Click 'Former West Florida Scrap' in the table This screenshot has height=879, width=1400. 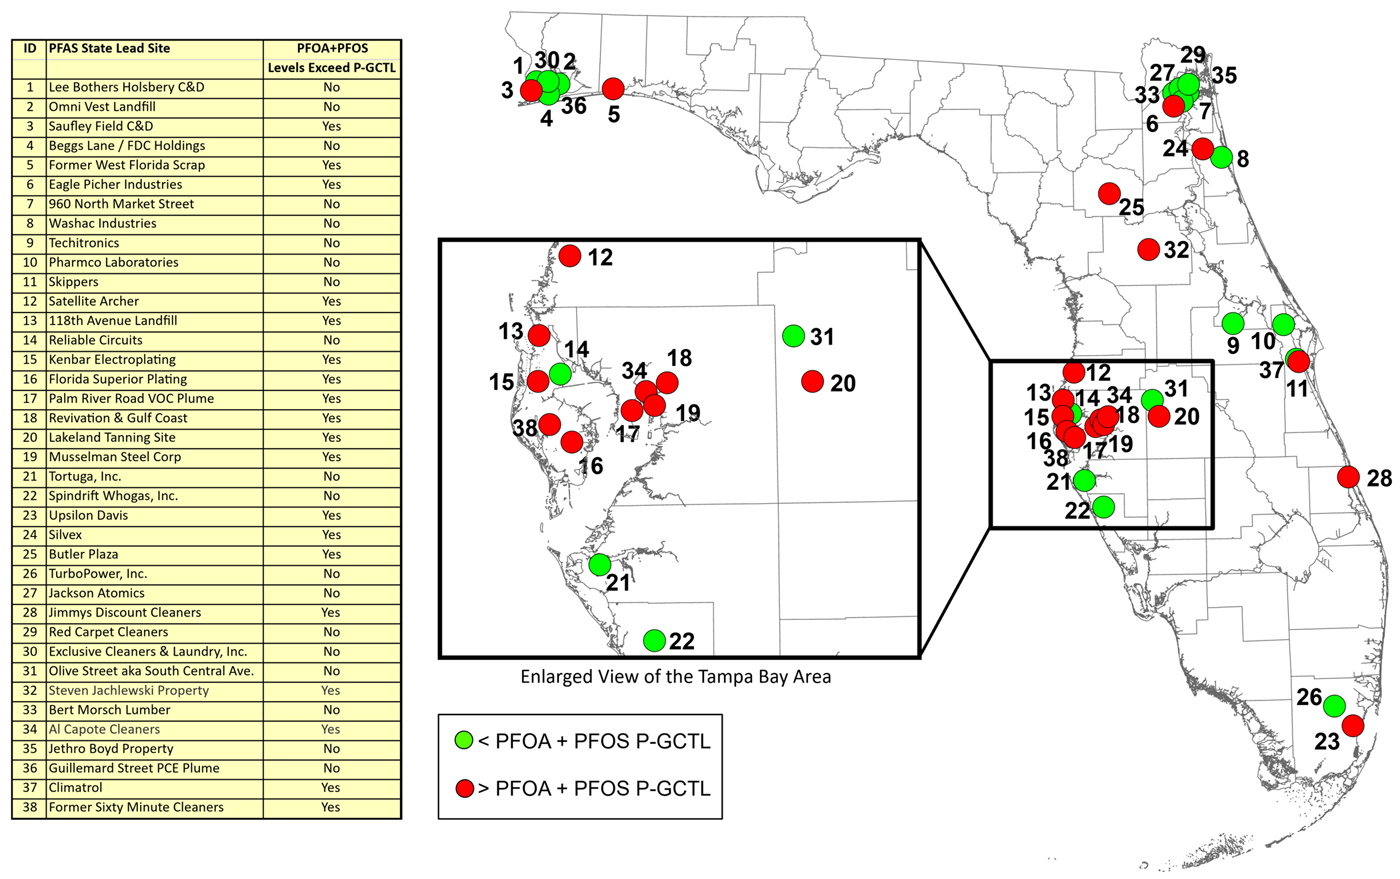click(127, 165)
